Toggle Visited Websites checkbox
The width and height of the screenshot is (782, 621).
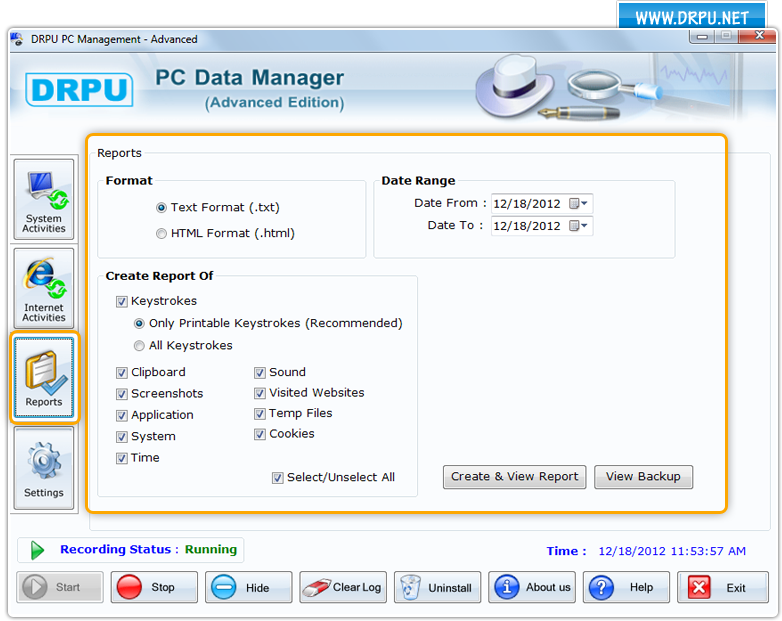point(260,394)
